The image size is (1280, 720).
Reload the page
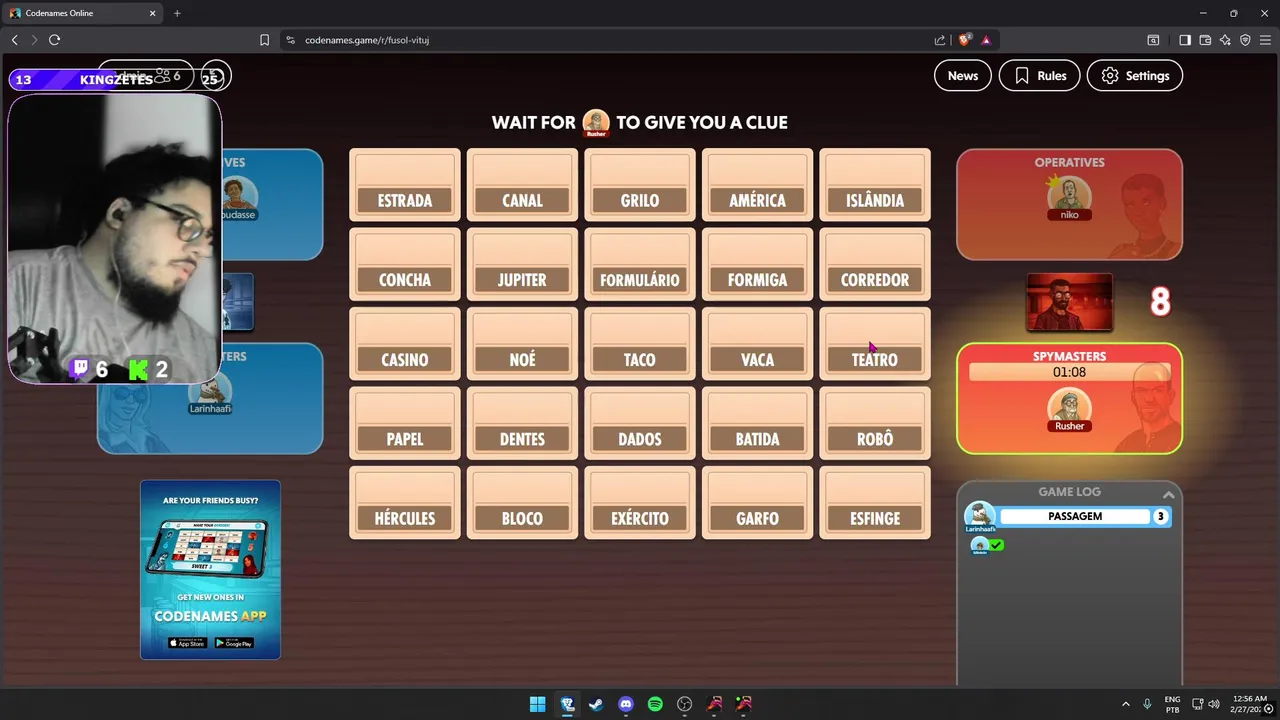54,40
